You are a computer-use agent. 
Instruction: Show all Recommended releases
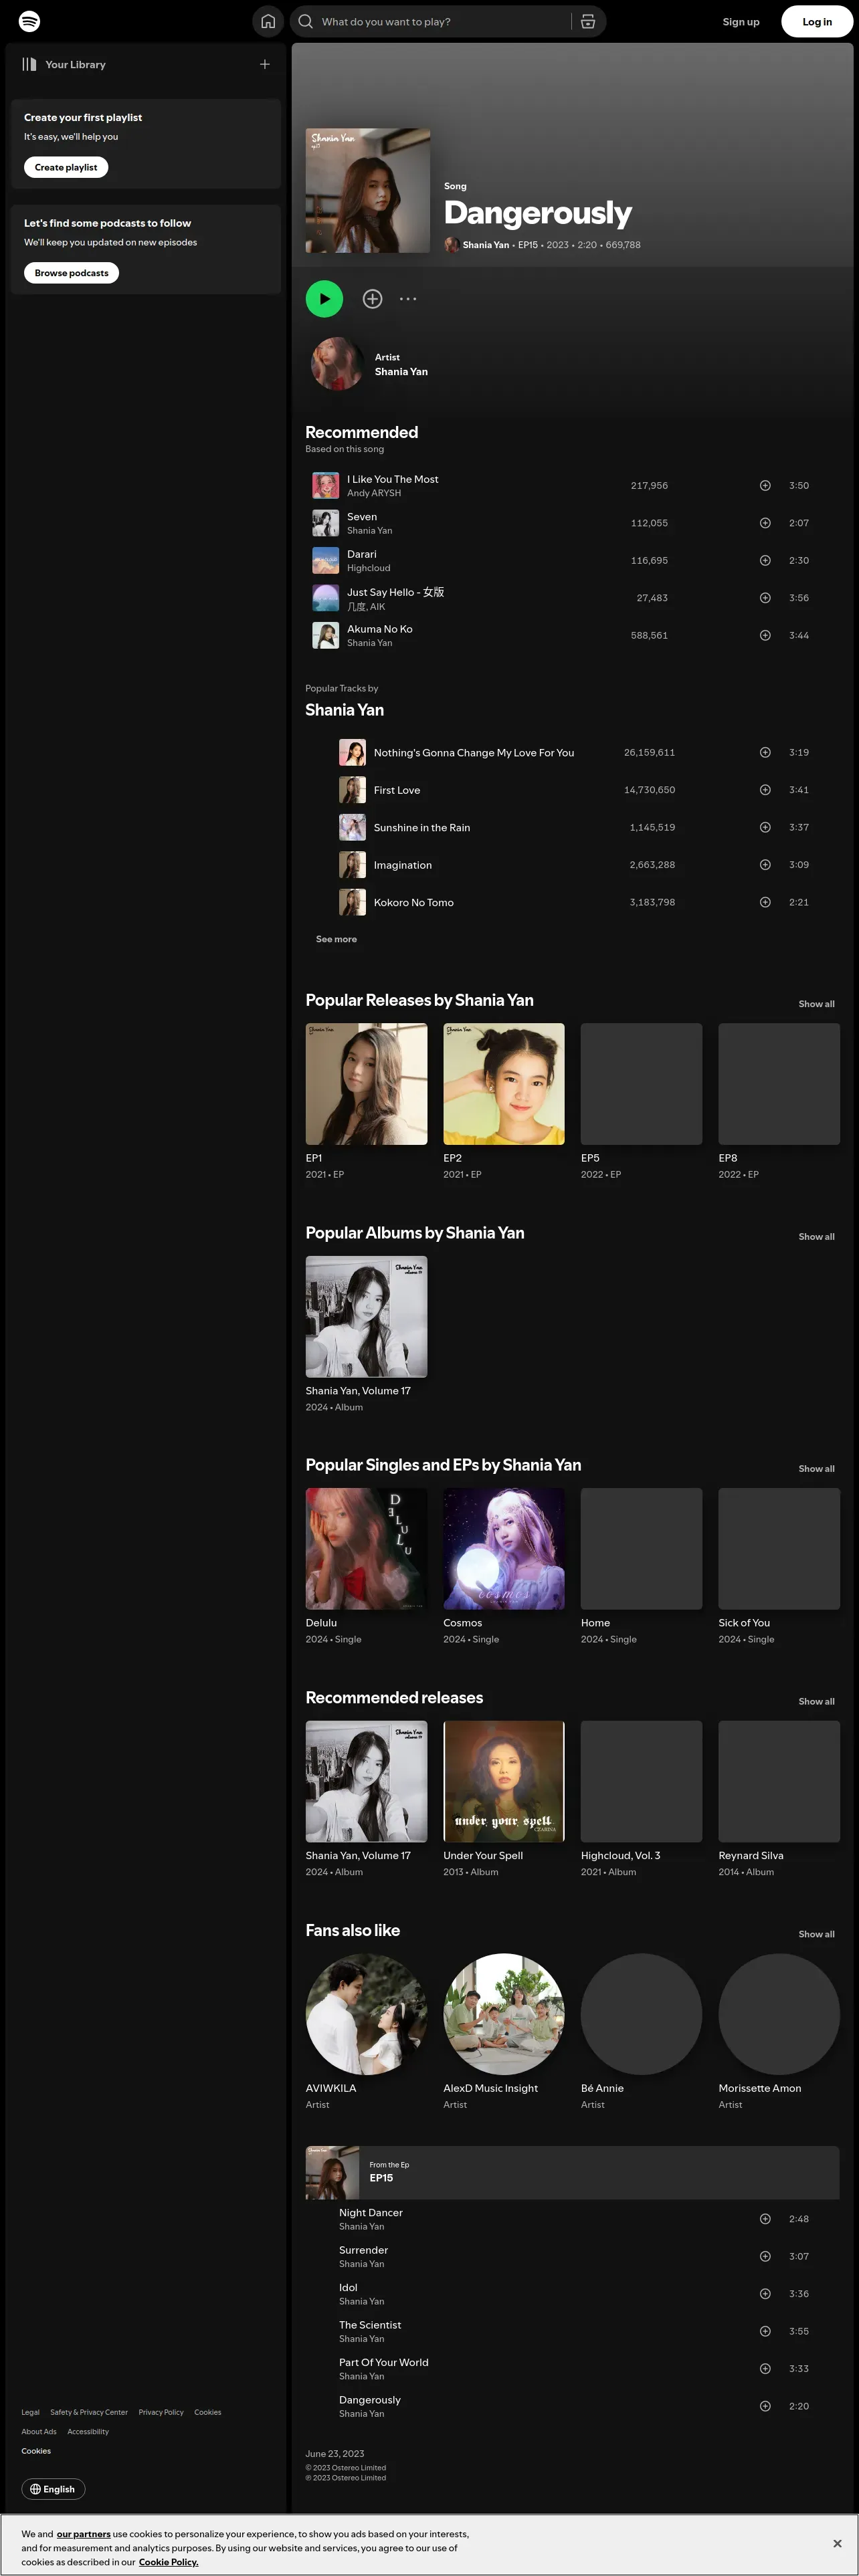click(816, 1701)
